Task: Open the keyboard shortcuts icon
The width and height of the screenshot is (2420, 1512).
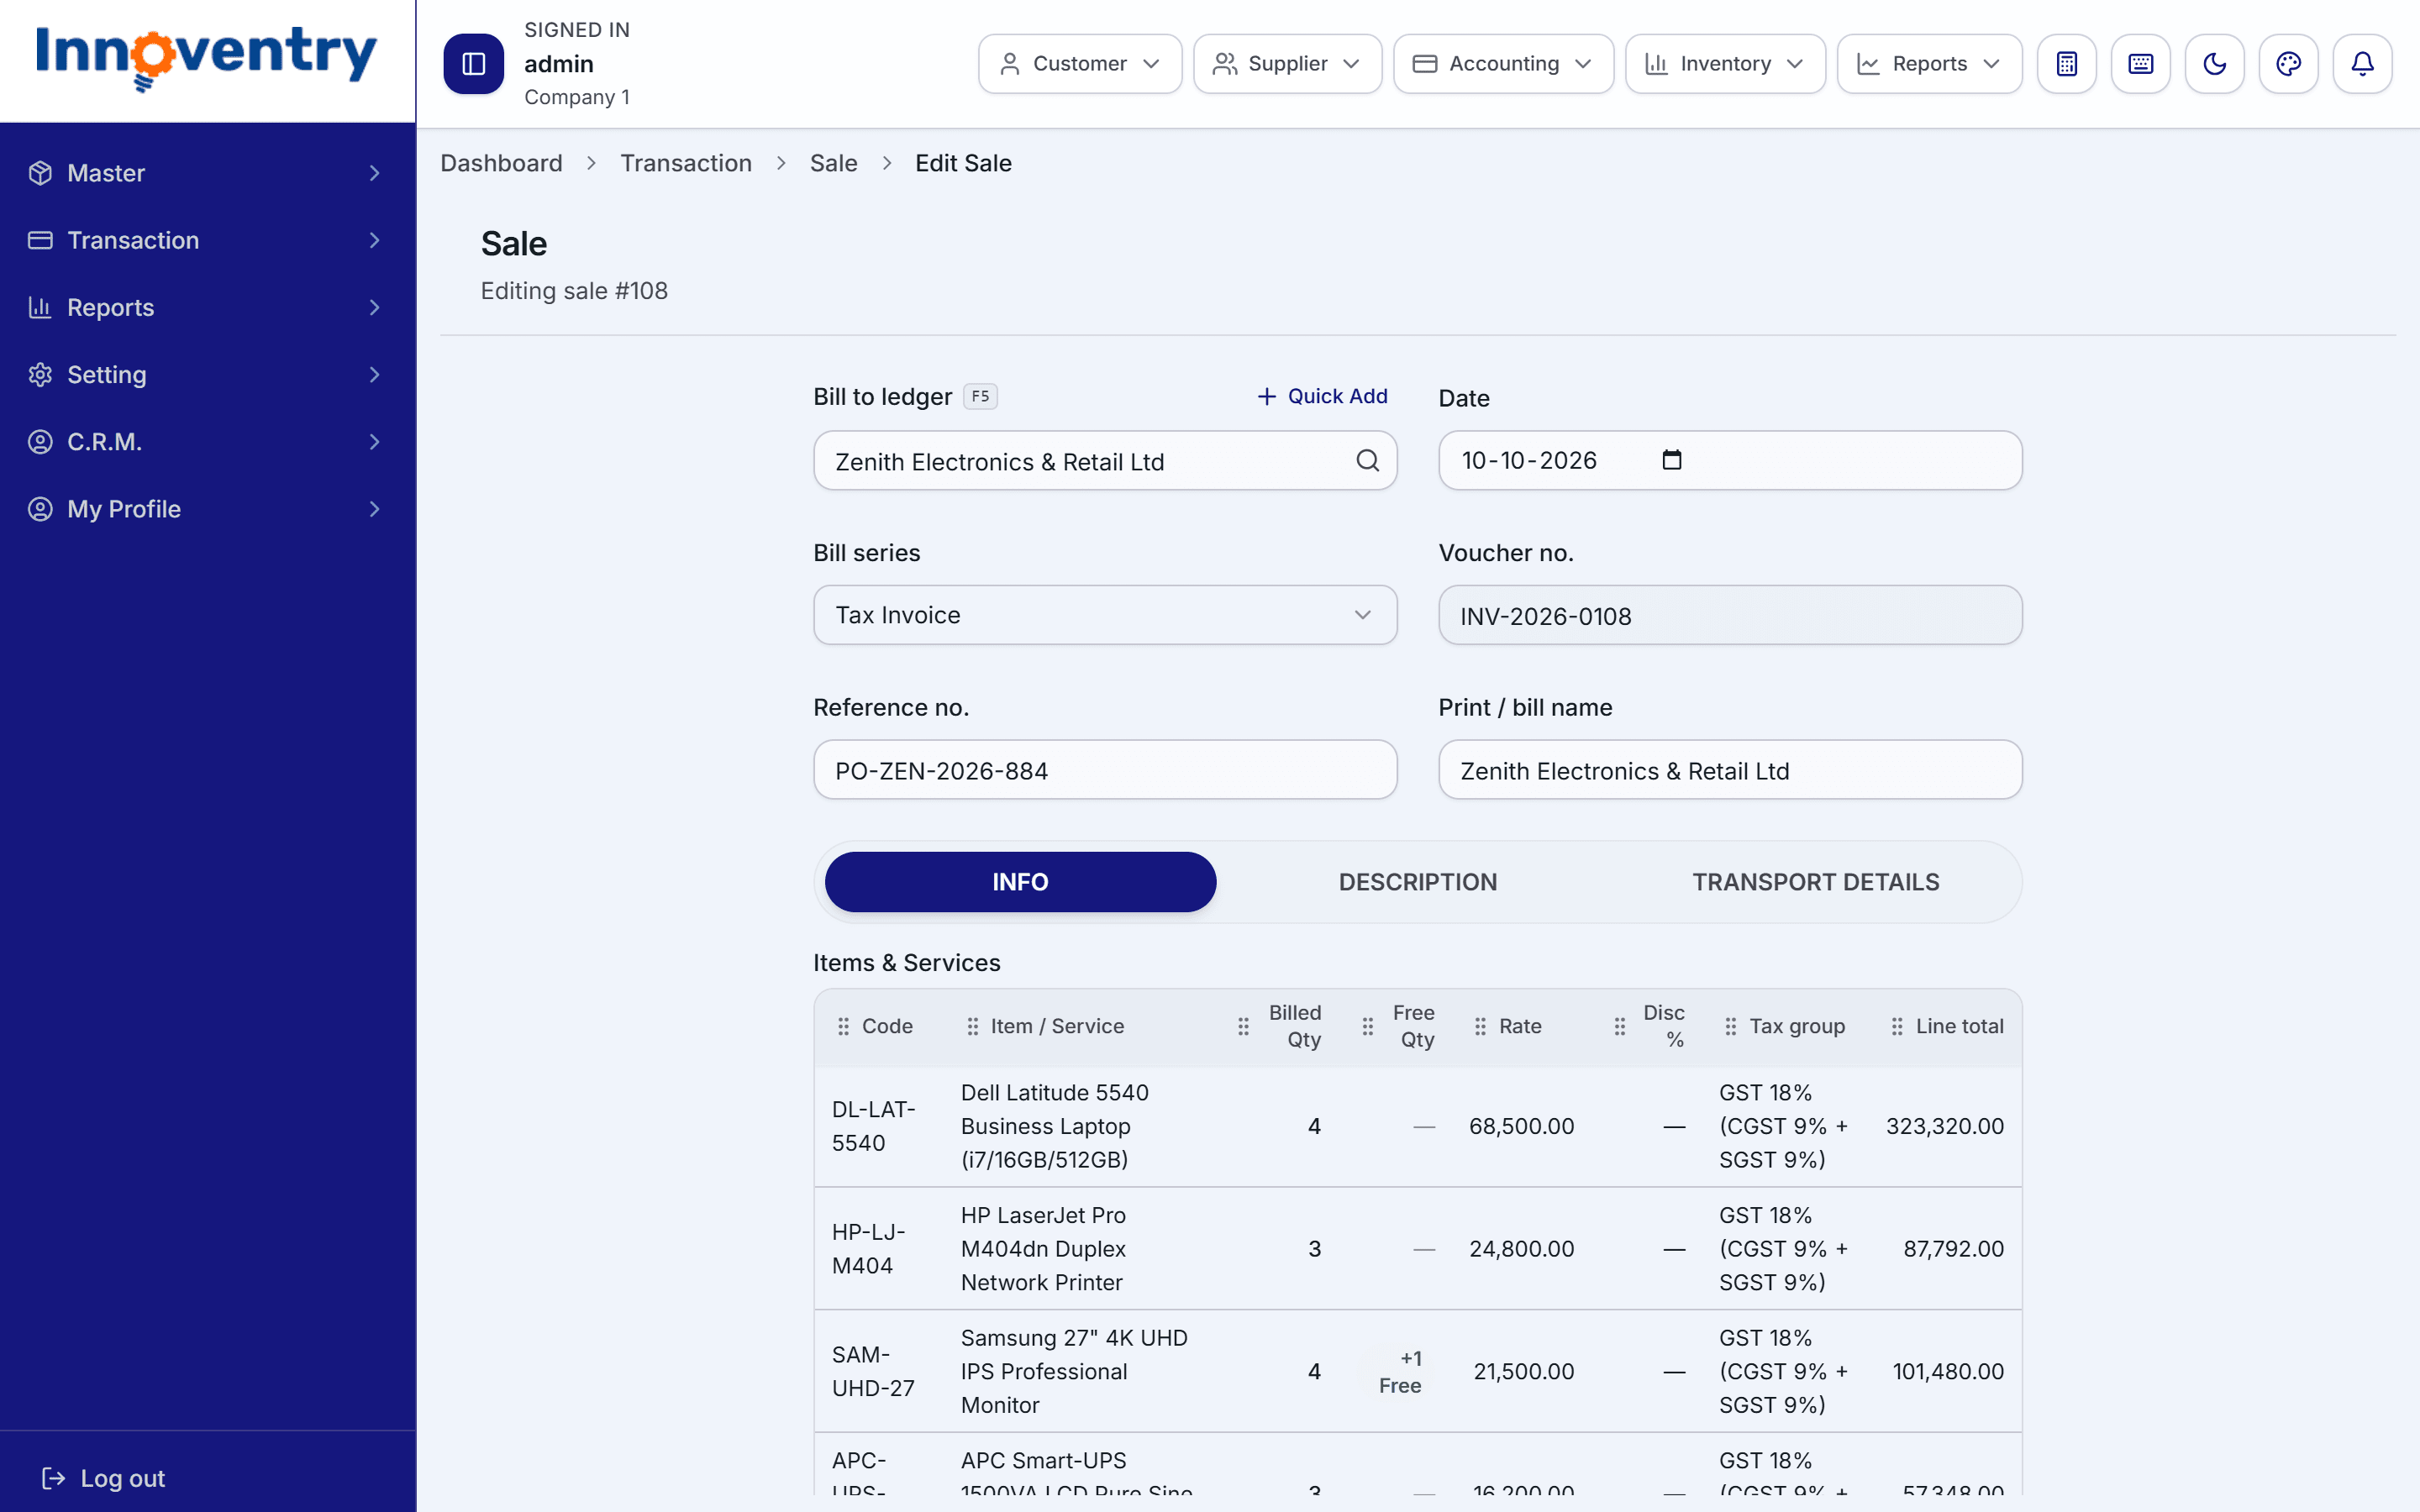Action: tap(2140, 64)
